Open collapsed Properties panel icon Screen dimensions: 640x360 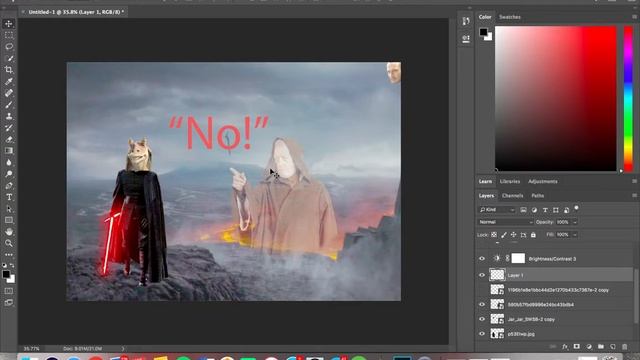point(466,39)
